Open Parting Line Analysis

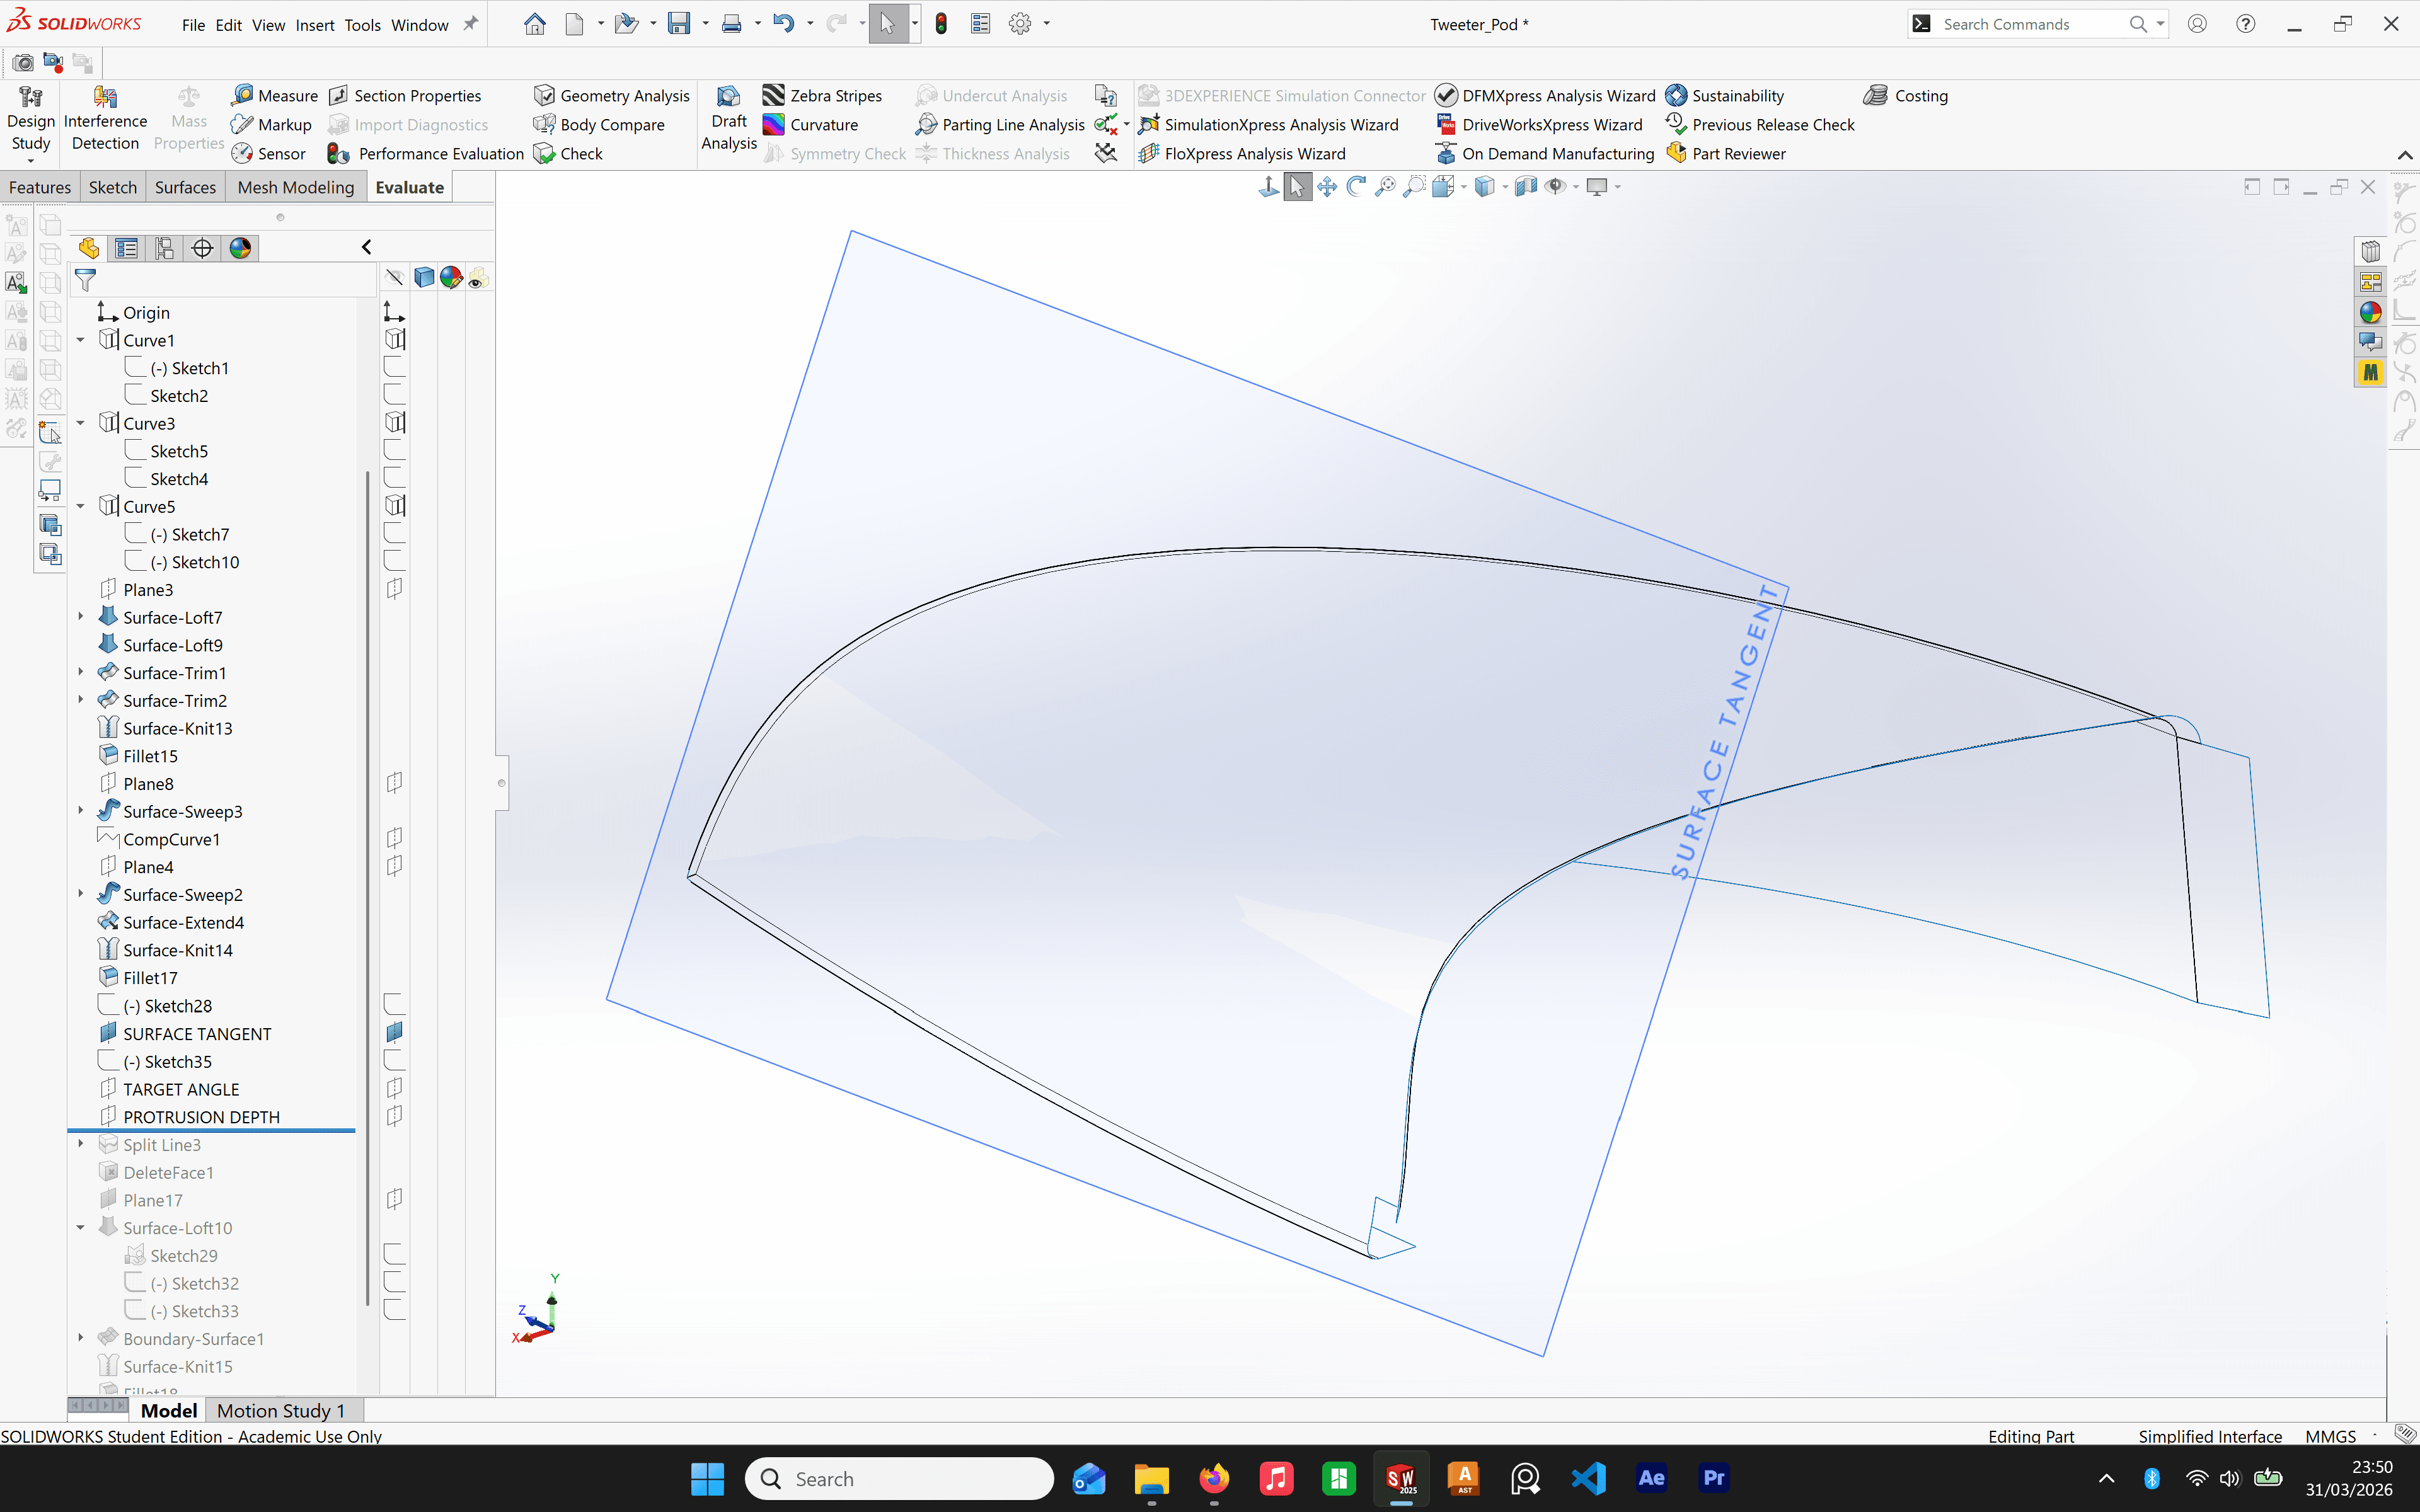click(x=1000, y=124)
